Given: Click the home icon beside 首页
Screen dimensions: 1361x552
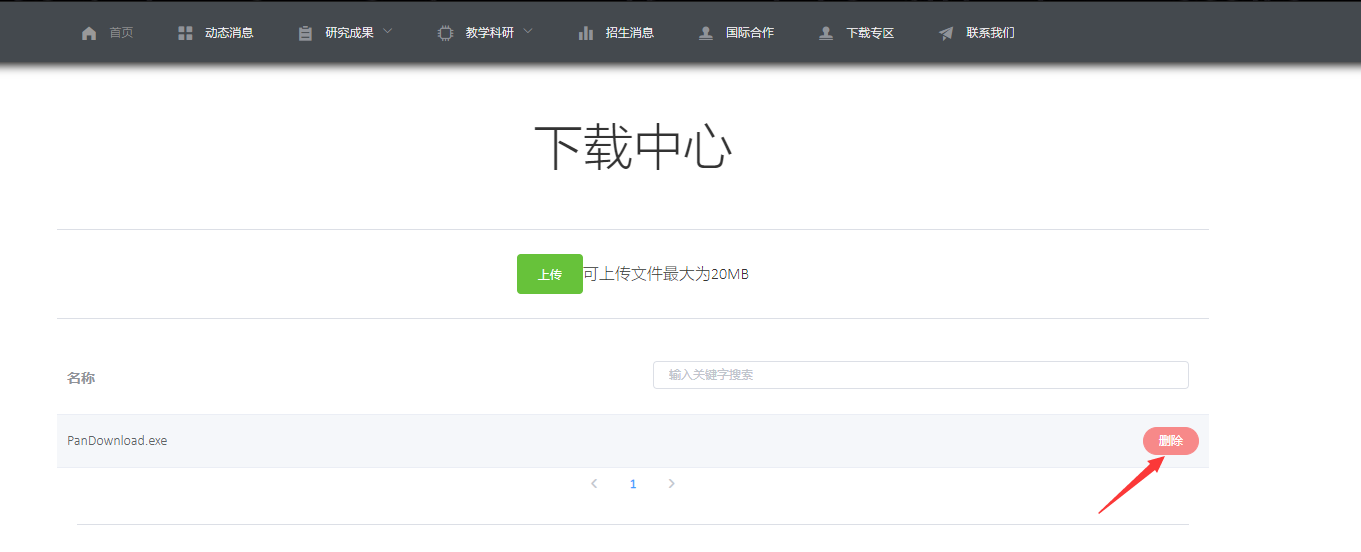Looking at the screenshot, I should [89, 33].
